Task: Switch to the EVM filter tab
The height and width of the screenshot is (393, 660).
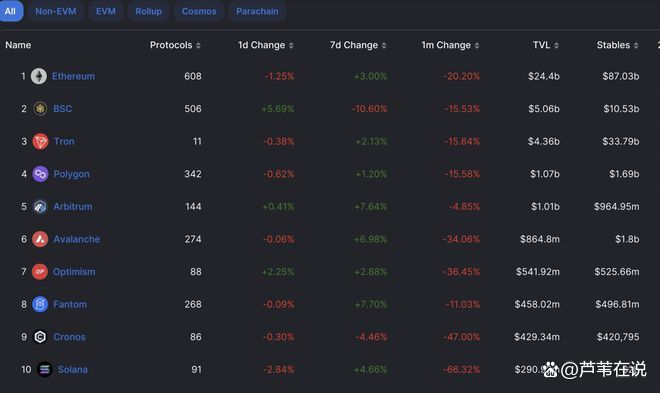Action: [106, 11]
